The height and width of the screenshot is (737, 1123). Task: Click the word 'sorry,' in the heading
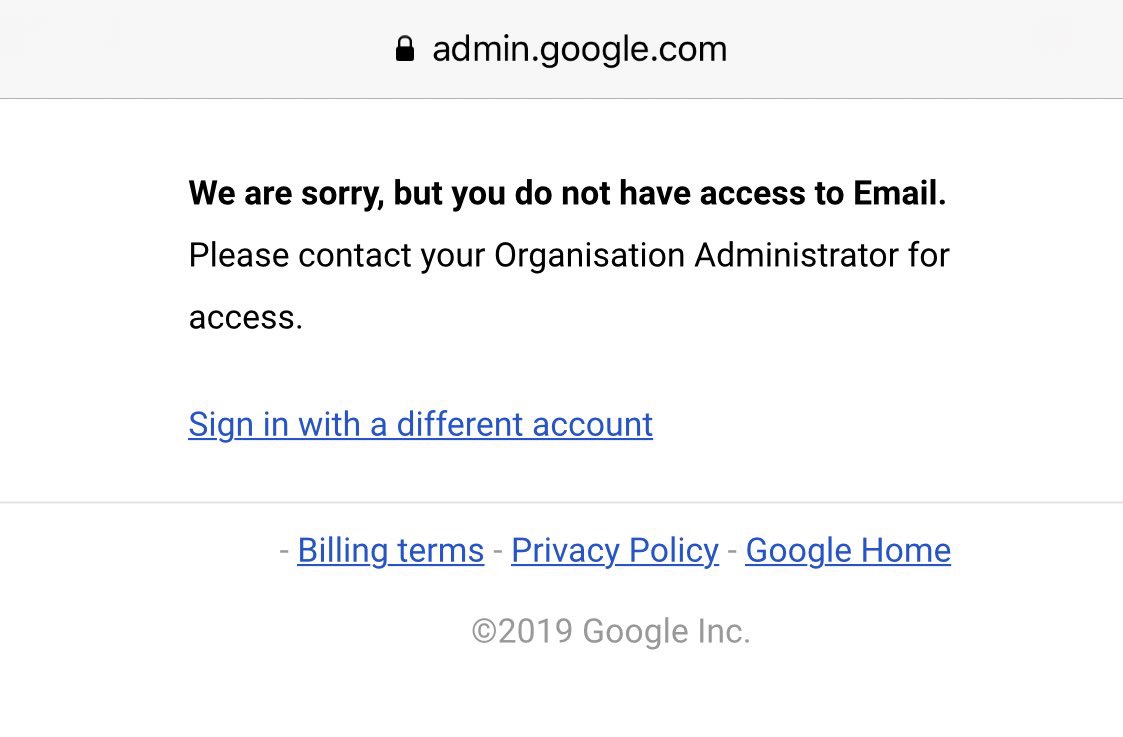[x=342, y=194]
